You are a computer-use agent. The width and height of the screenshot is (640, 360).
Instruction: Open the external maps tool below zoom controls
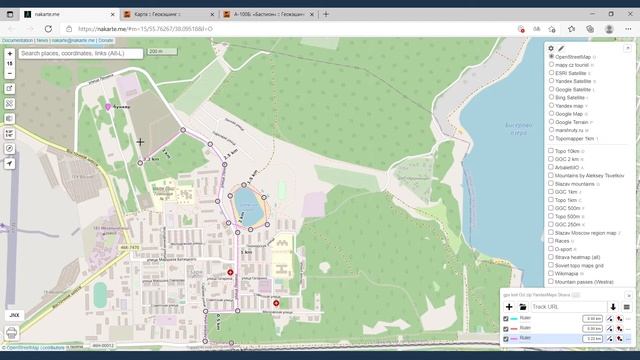point(10,89)
